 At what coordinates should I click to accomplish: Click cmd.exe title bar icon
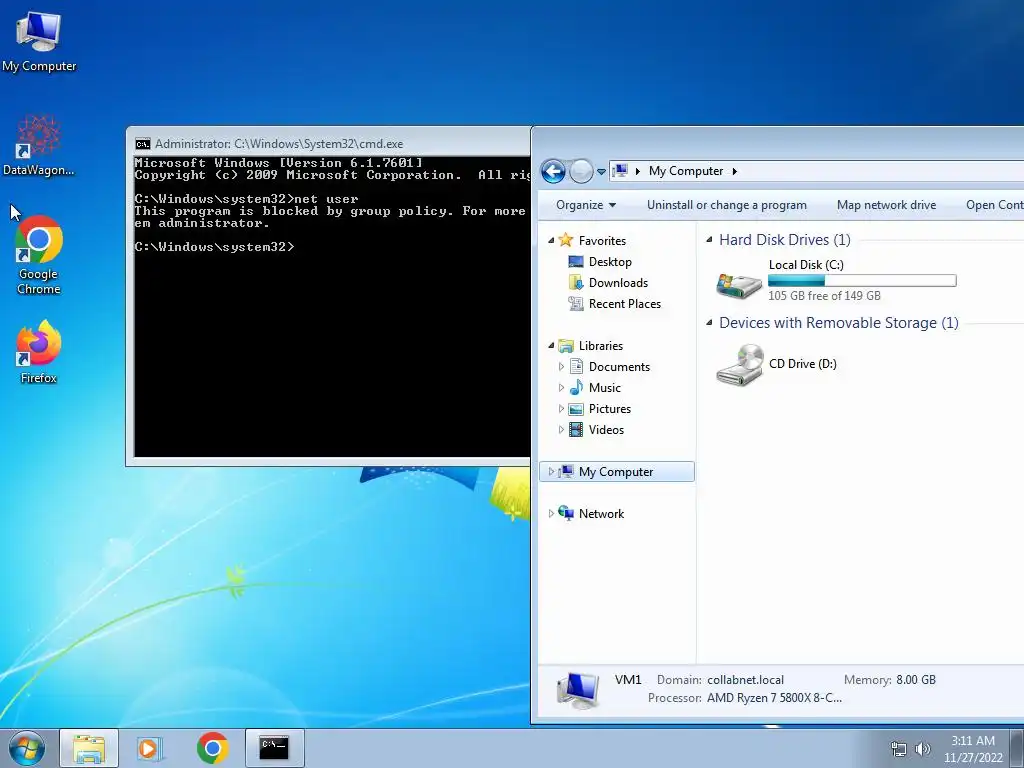tap(142, 144)
